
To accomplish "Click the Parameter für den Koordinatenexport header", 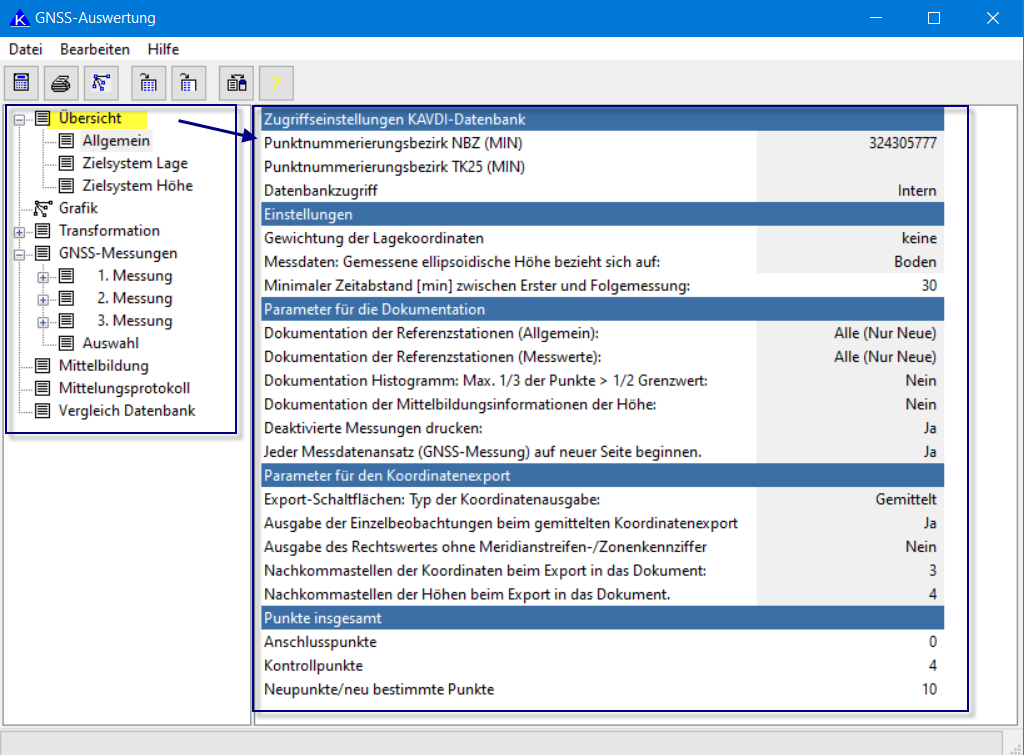I will 603,475.
